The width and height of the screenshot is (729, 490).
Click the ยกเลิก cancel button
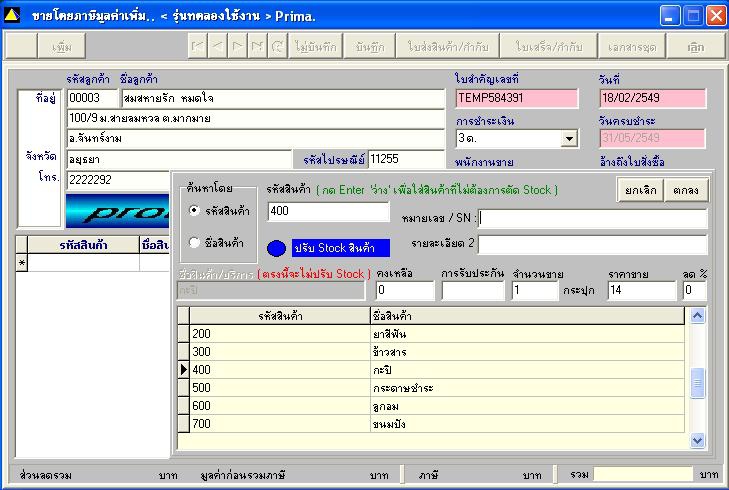point(638,189)
